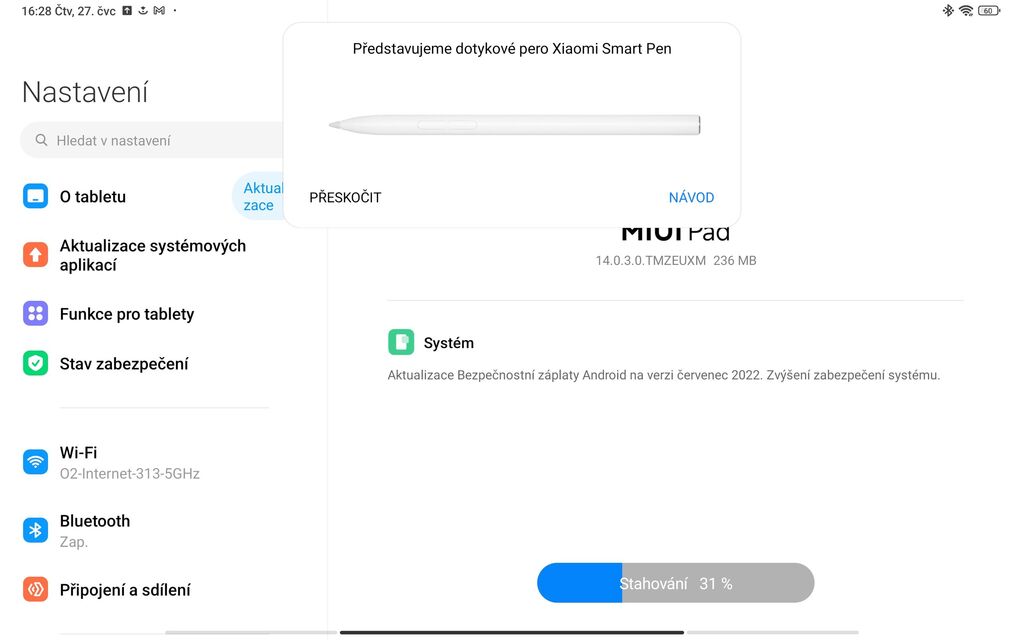Image resolution: width=1024 pixels, height=640 pixels.
Task: Open the green Stav zabezpečení shield icon
Action: point(35,364)
